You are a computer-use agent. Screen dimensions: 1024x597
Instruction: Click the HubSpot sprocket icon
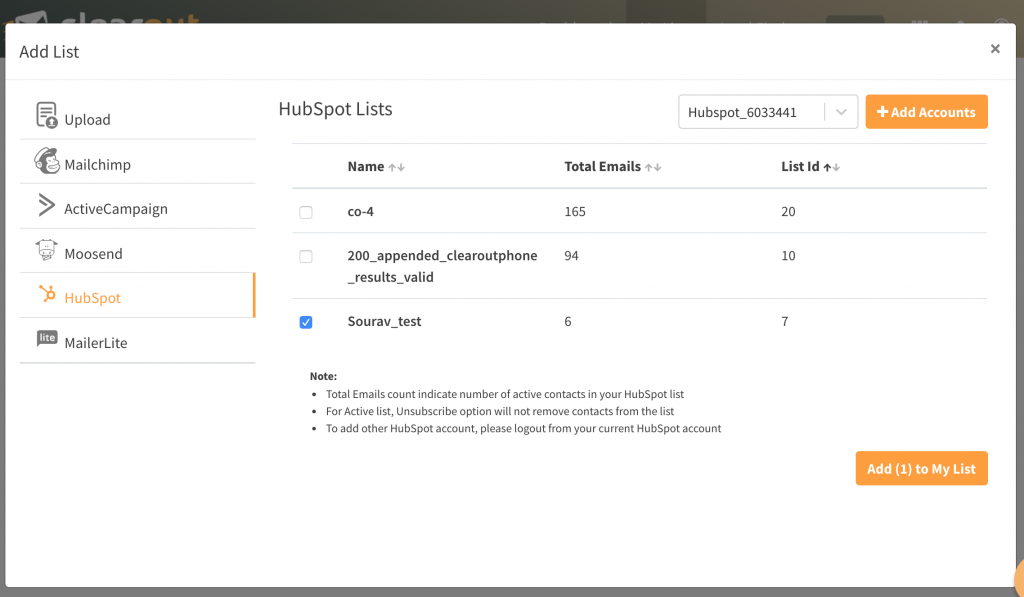(47, 294)
